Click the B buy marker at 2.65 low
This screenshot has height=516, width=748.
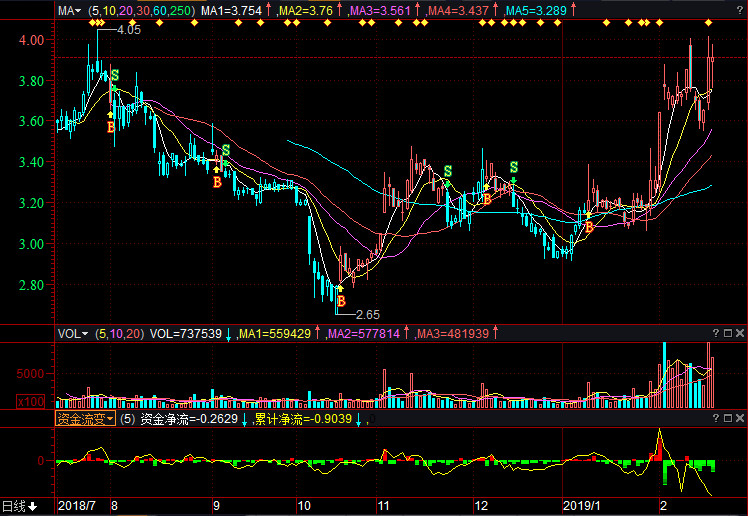tap(340, 300)
